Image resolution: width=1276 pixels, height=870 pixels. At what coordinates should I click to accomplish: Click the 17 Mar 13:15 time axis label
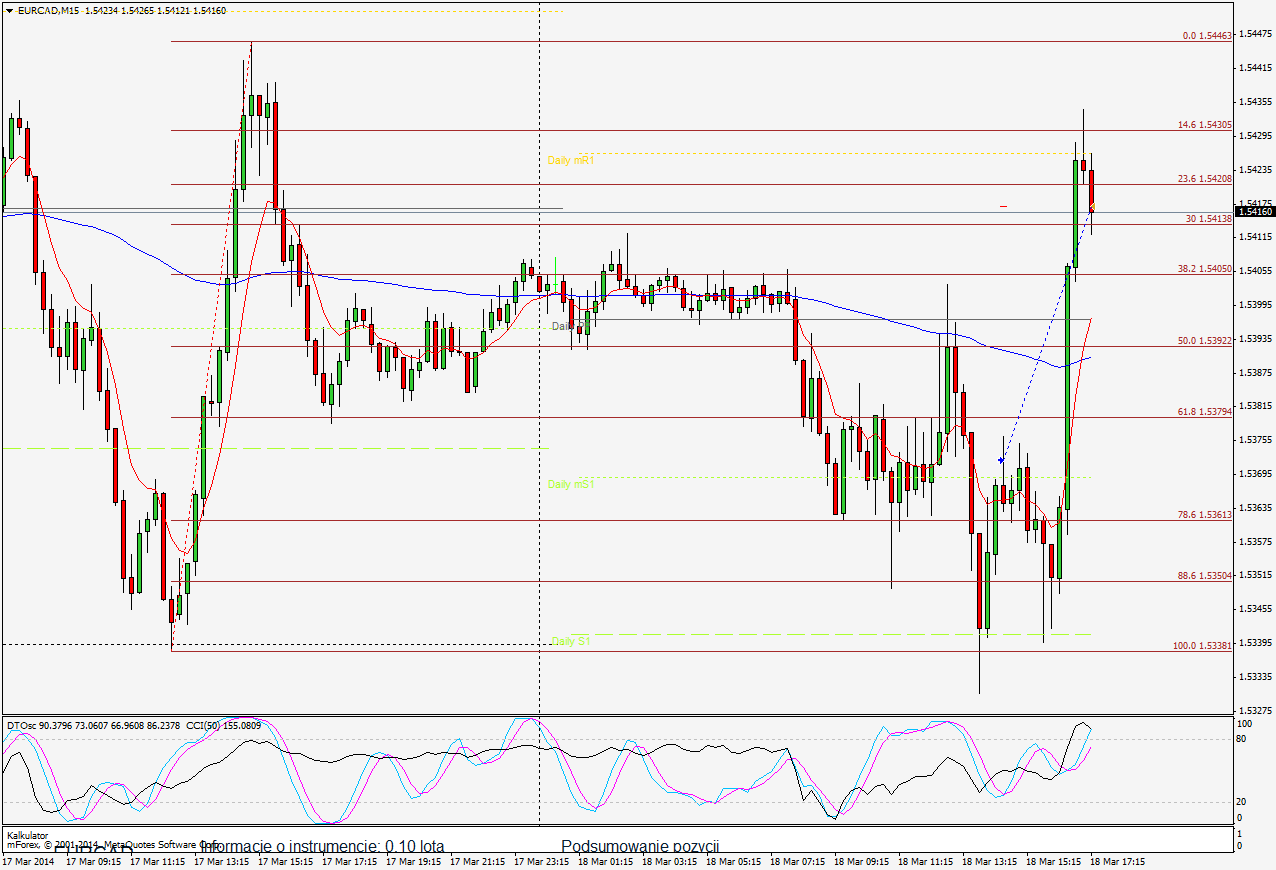[221, 861]
